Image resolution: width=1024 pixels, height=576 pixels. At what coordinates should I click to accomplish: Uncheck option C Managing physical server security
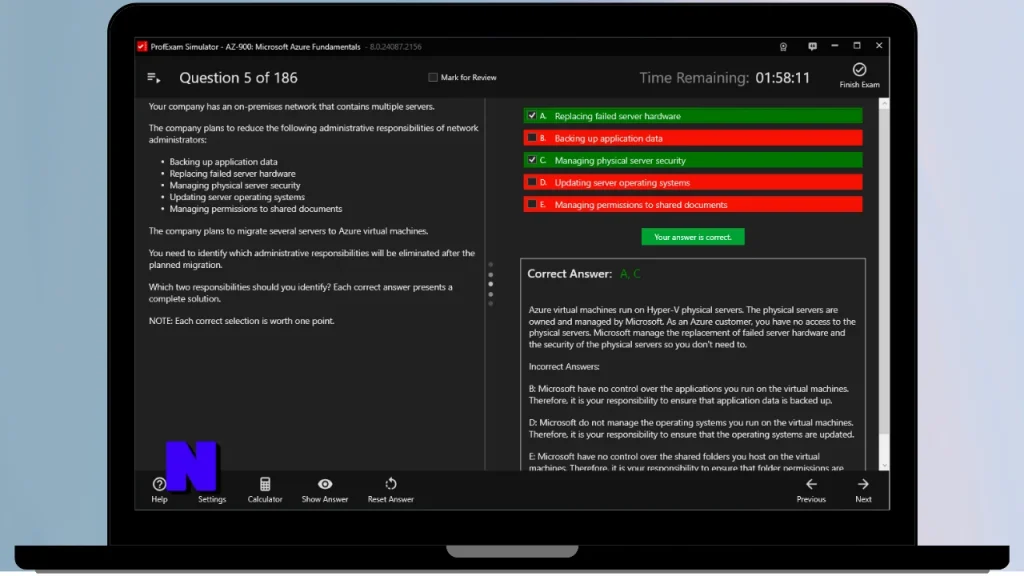532,160
